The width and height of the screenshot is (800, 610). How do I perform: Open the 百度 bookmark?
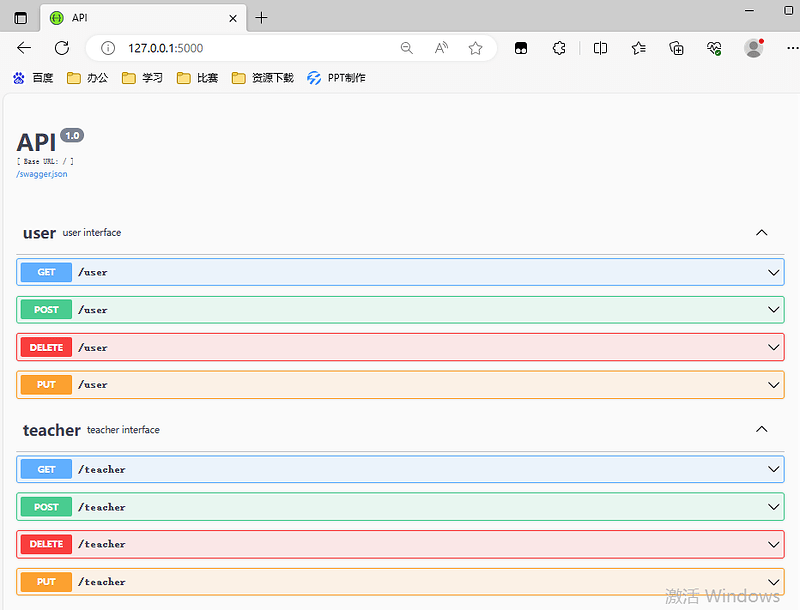pos(33,78)
